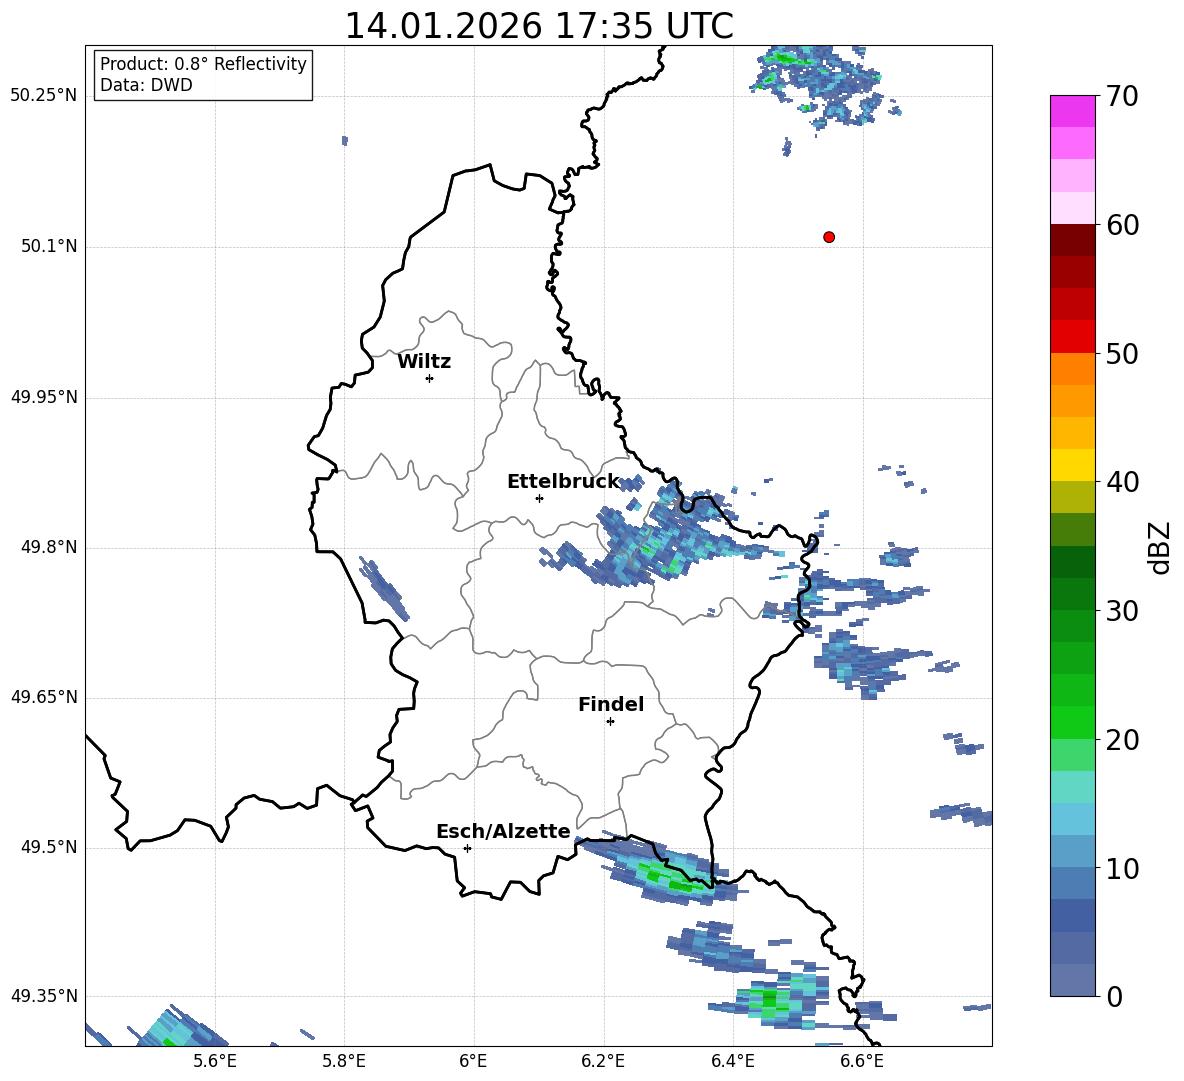This screenshot has height=1081, width=1184.
Task: Click the 6.2°E longitude label
Action: pos(603,1061)
